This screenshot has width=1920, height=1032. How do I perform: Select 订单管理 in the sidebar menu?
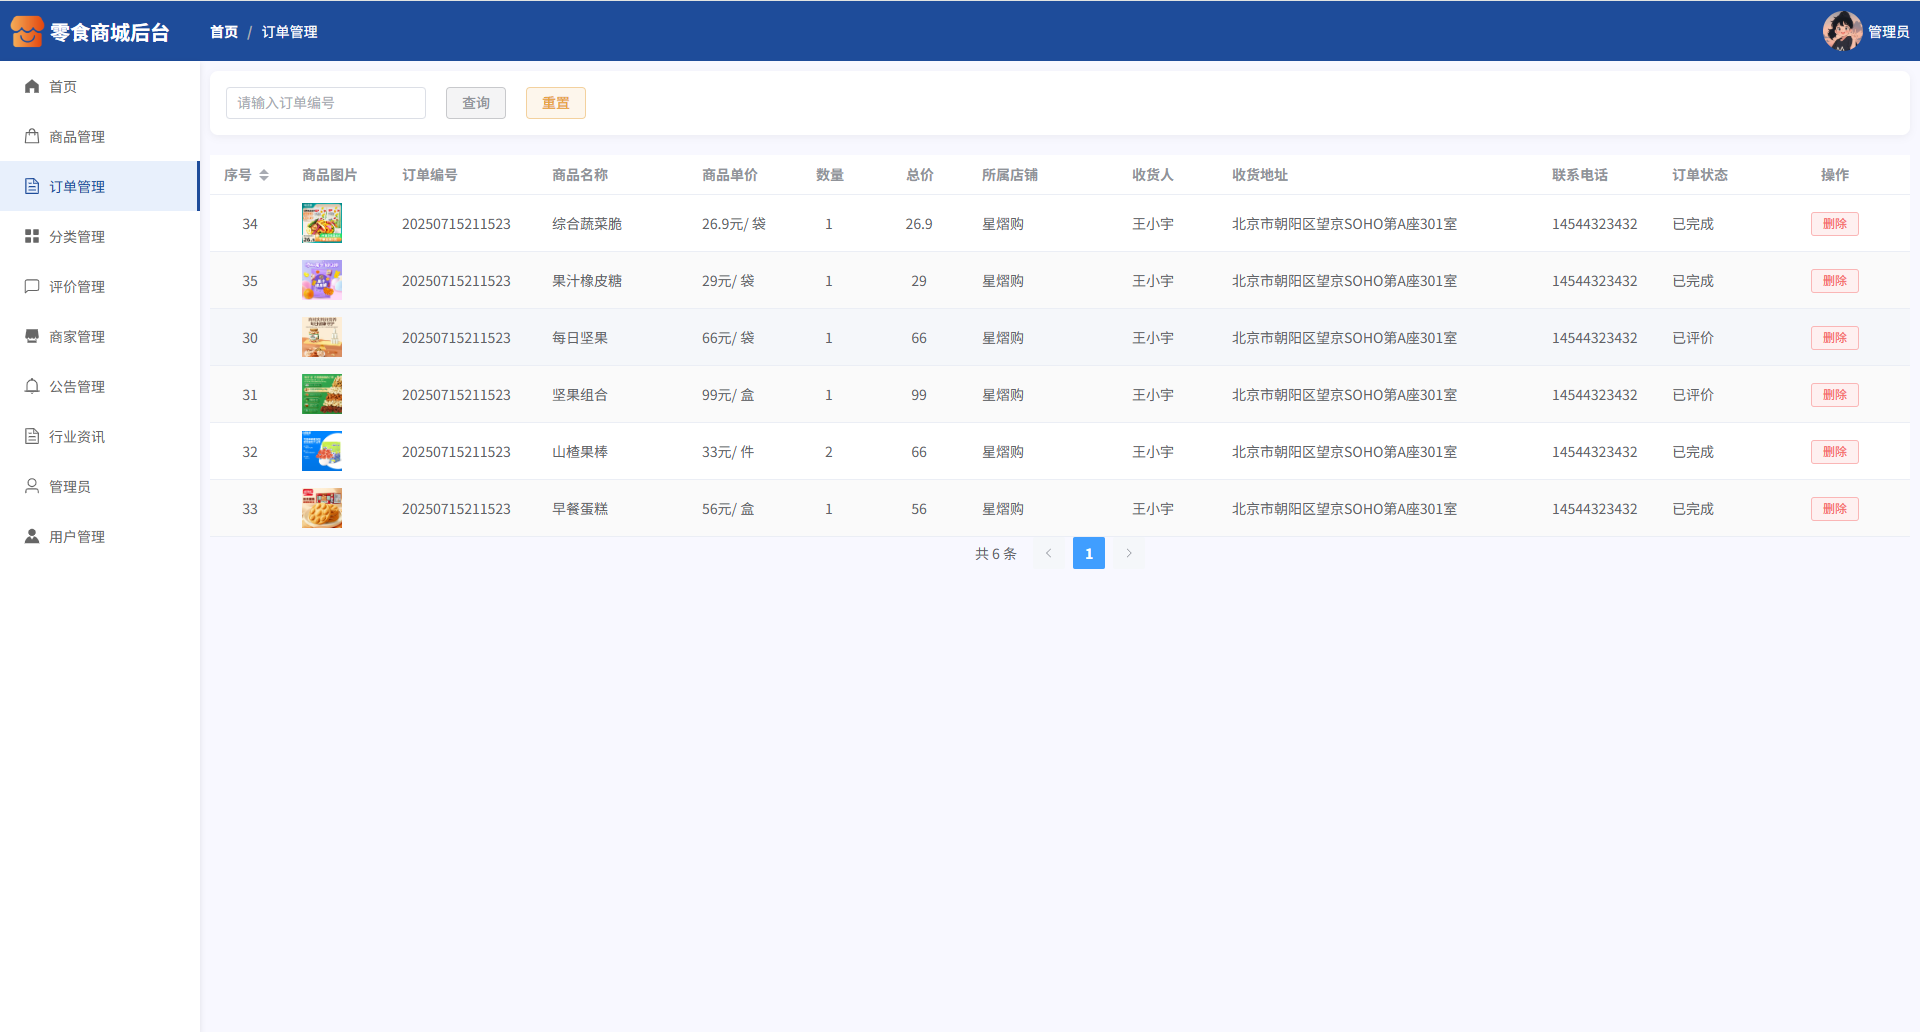point(77,187)
